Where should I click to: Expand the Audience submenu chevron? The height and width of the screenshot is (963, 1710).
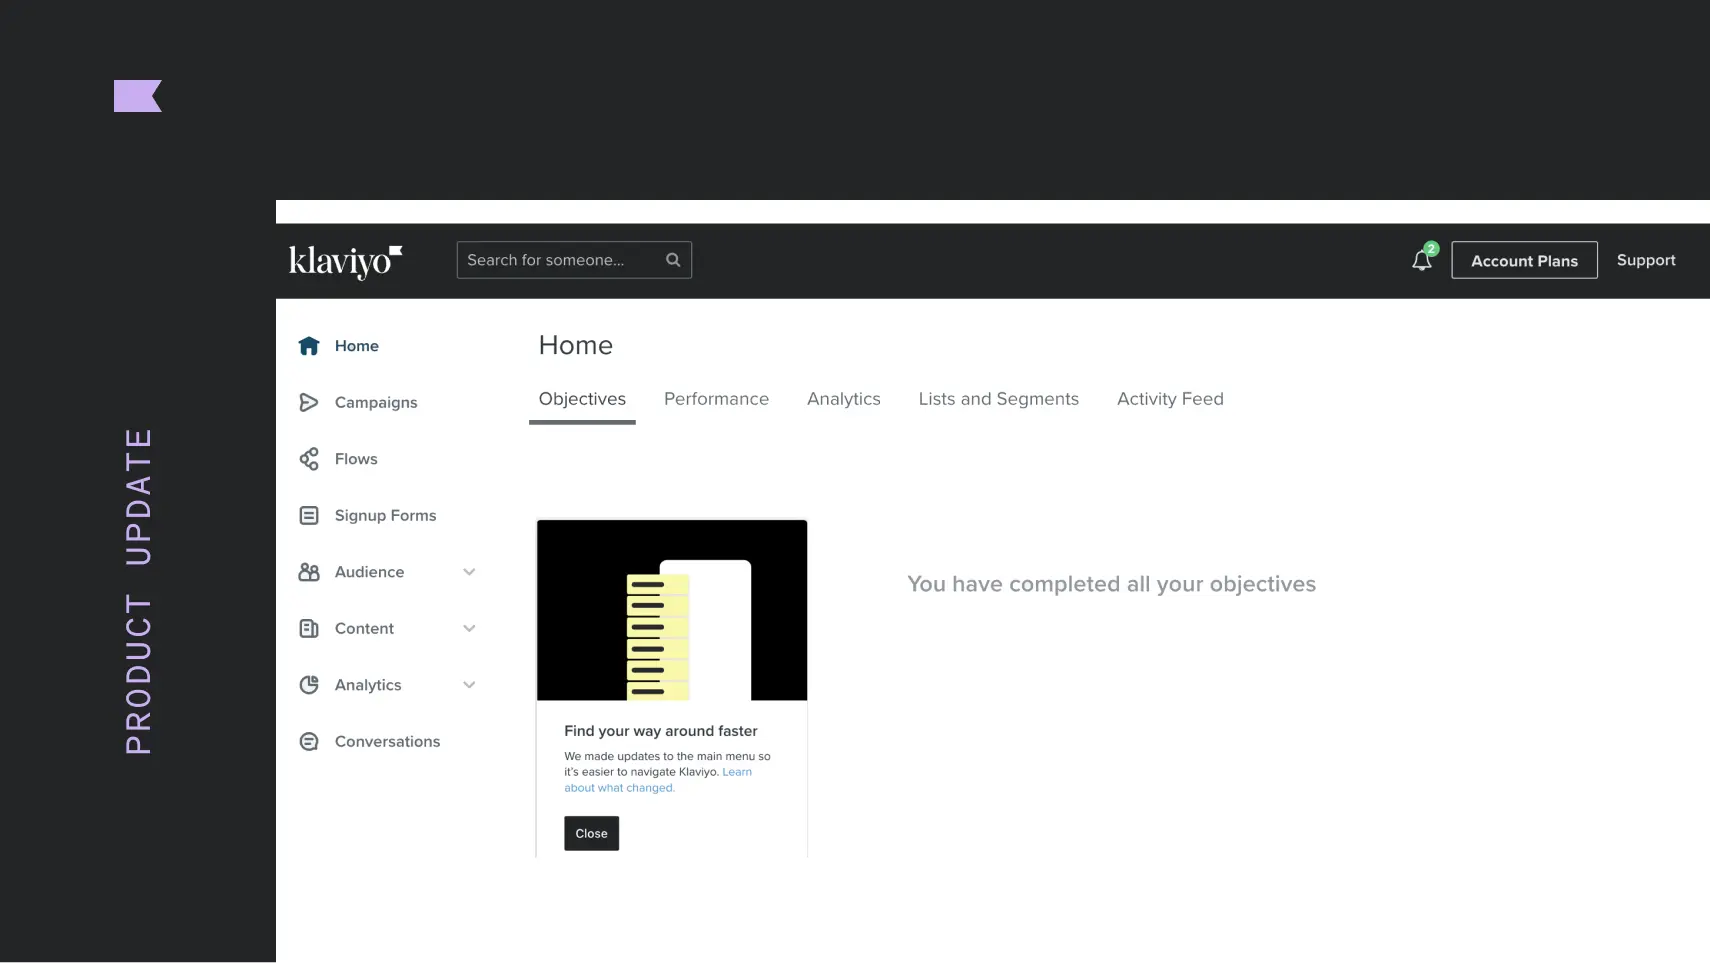469,572
